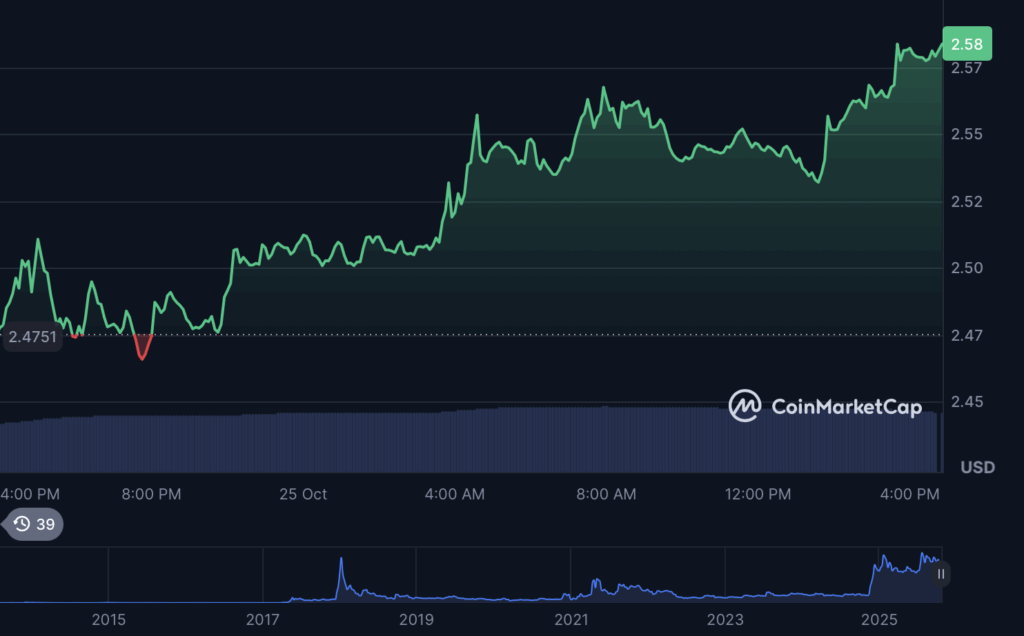Image resolution: width=1024 pixels, height=636 pixels.
Task: Select 2025 on the navigator timeline
Action: (x=879, y=620)
